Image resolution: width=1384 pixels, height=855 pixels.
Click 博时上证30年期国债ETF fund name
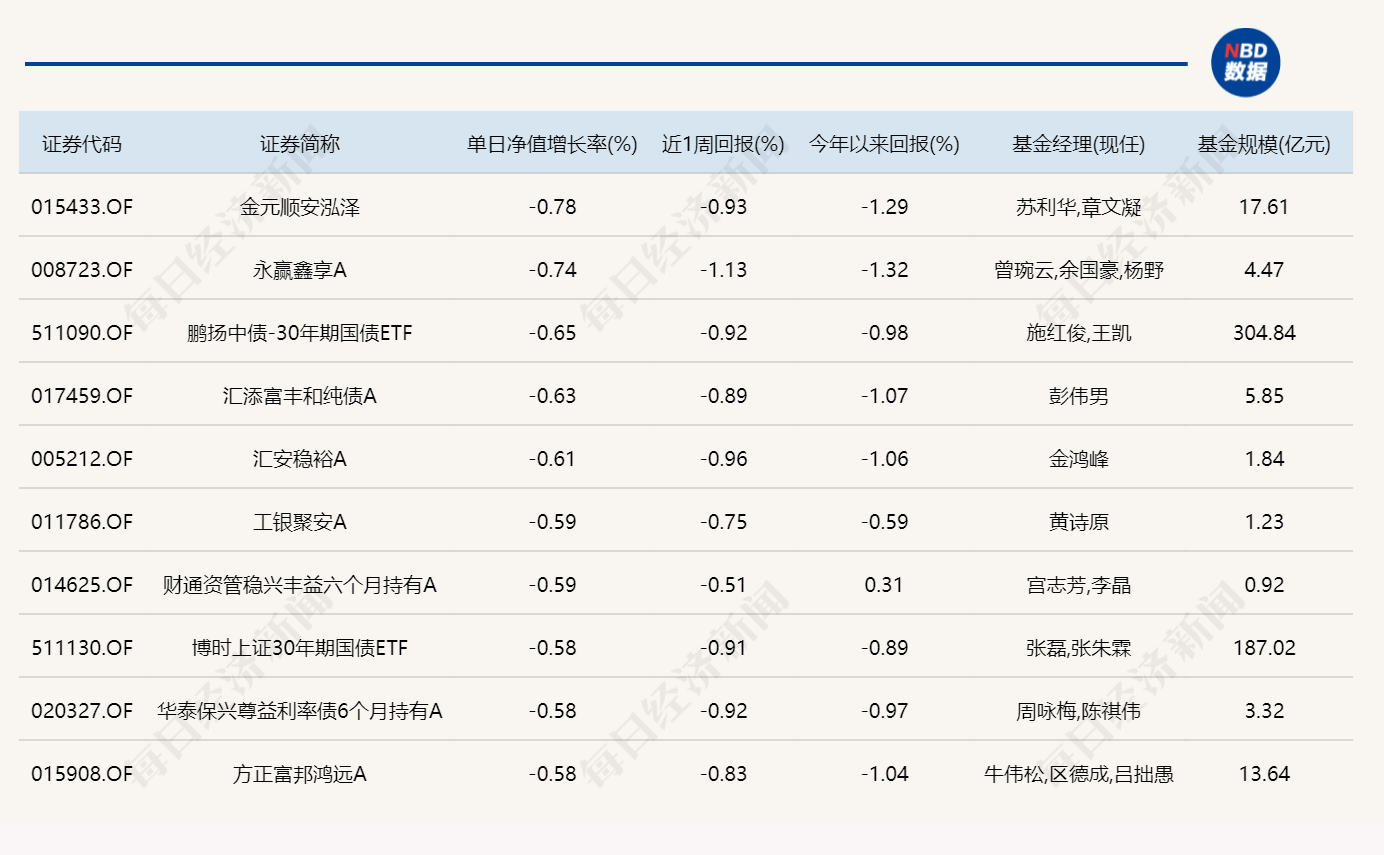[x=300, y=648]
